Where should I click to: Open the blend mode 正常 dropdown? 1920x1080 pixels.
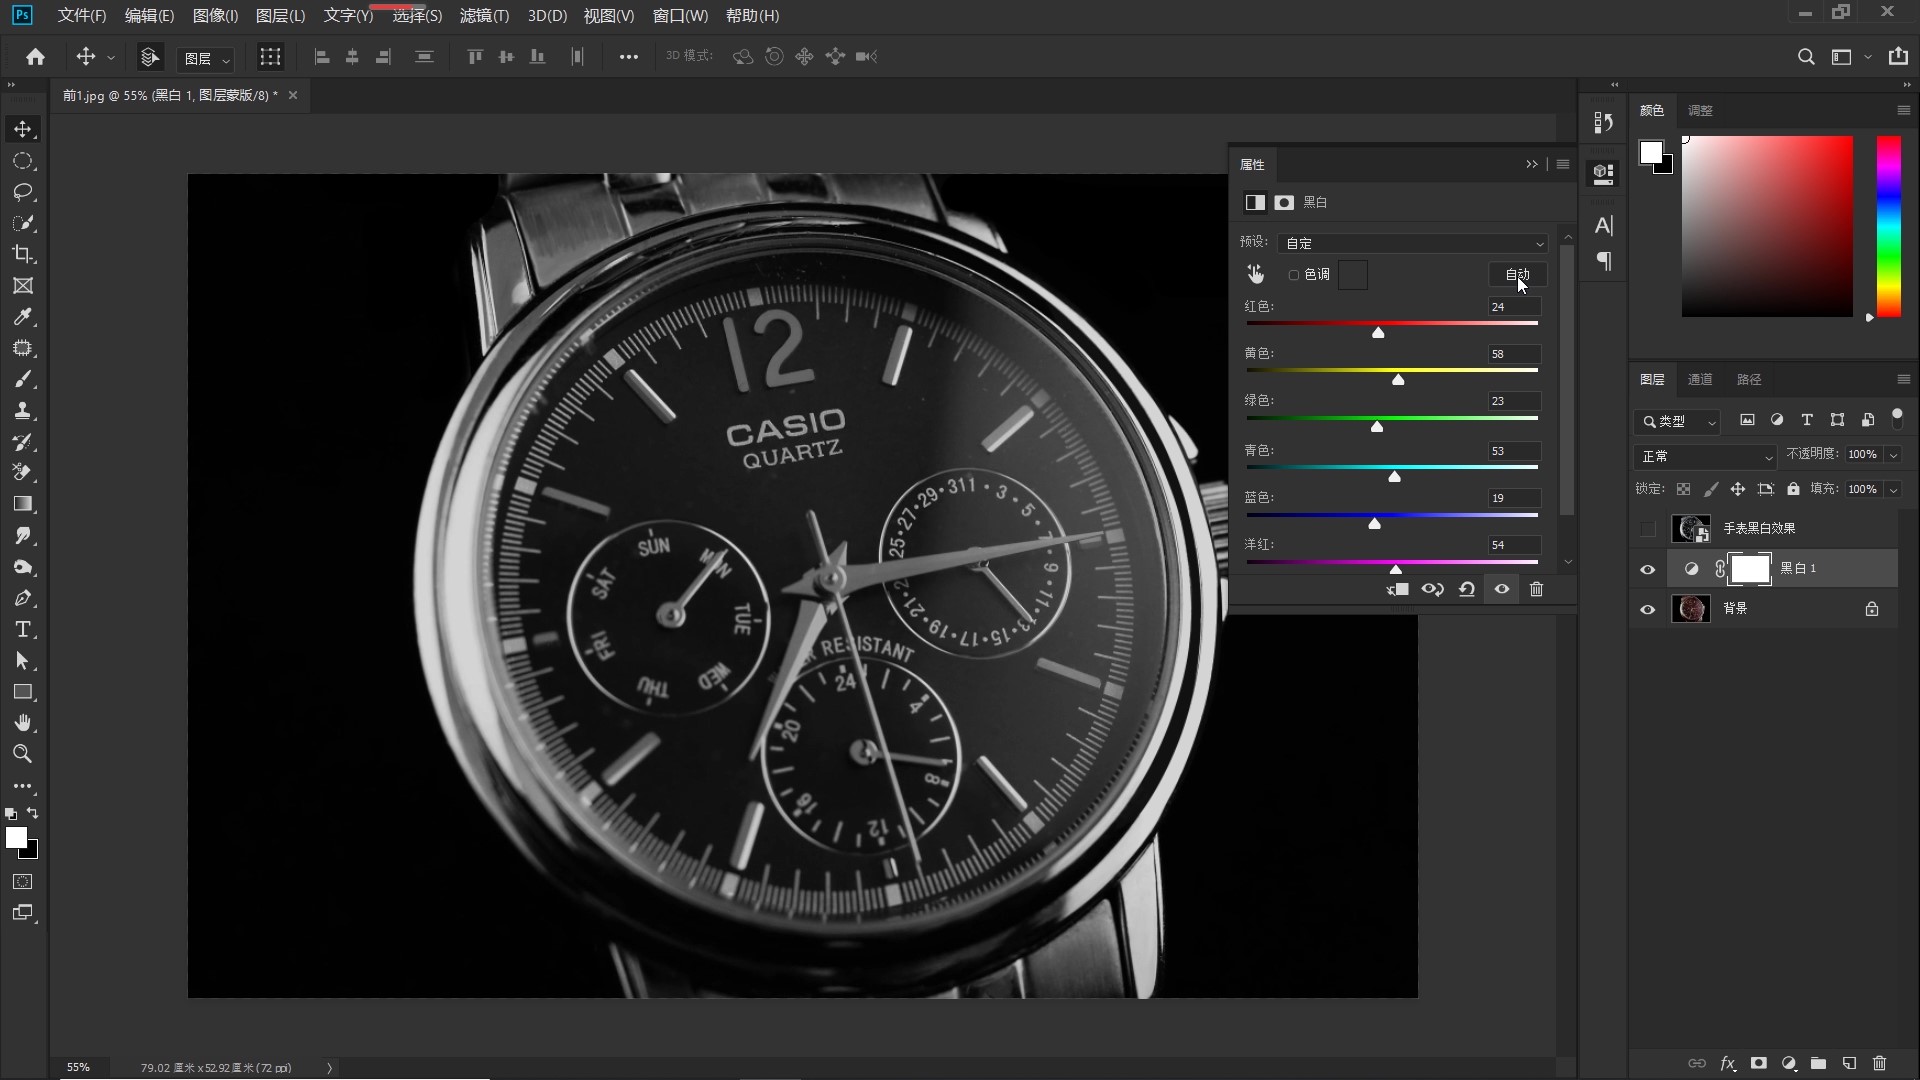[x=1705, y=456]
